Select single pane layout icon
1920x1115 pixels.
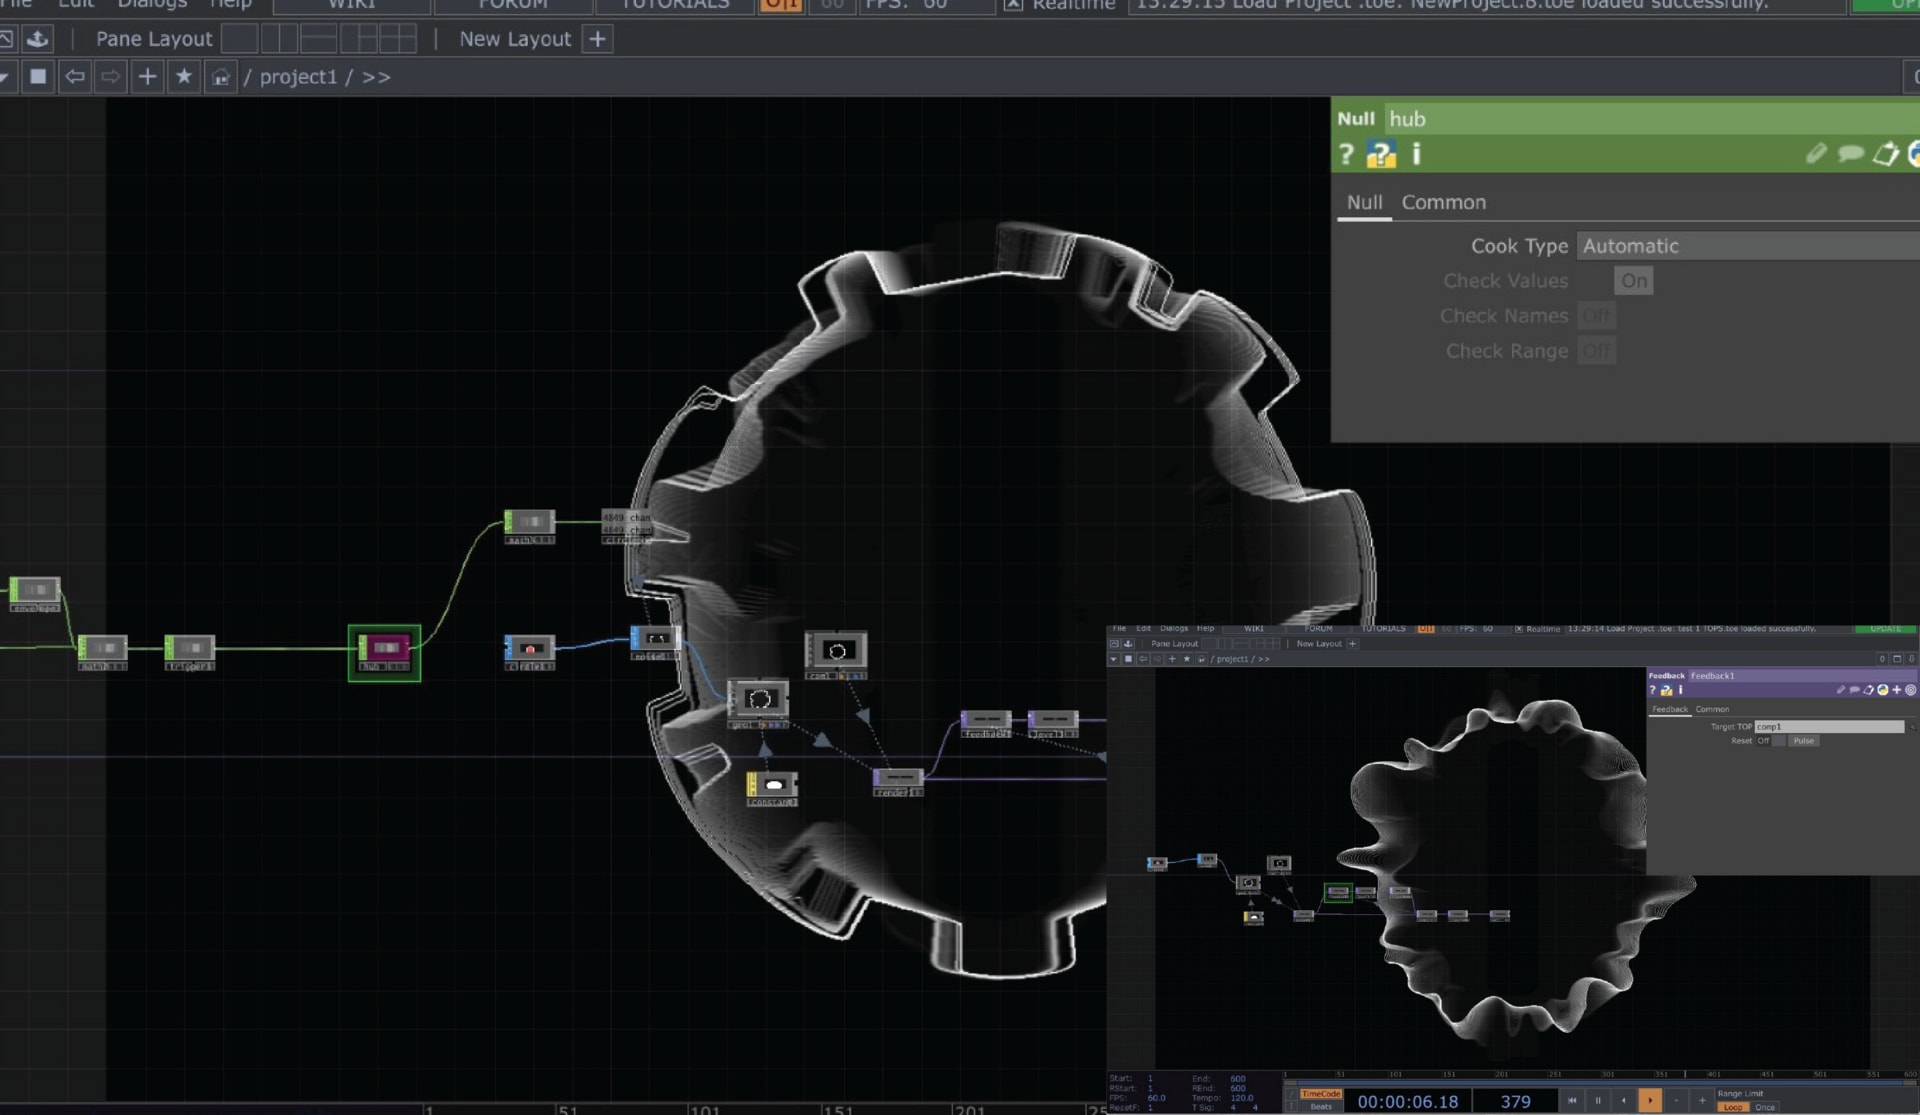tap(239, 39)
